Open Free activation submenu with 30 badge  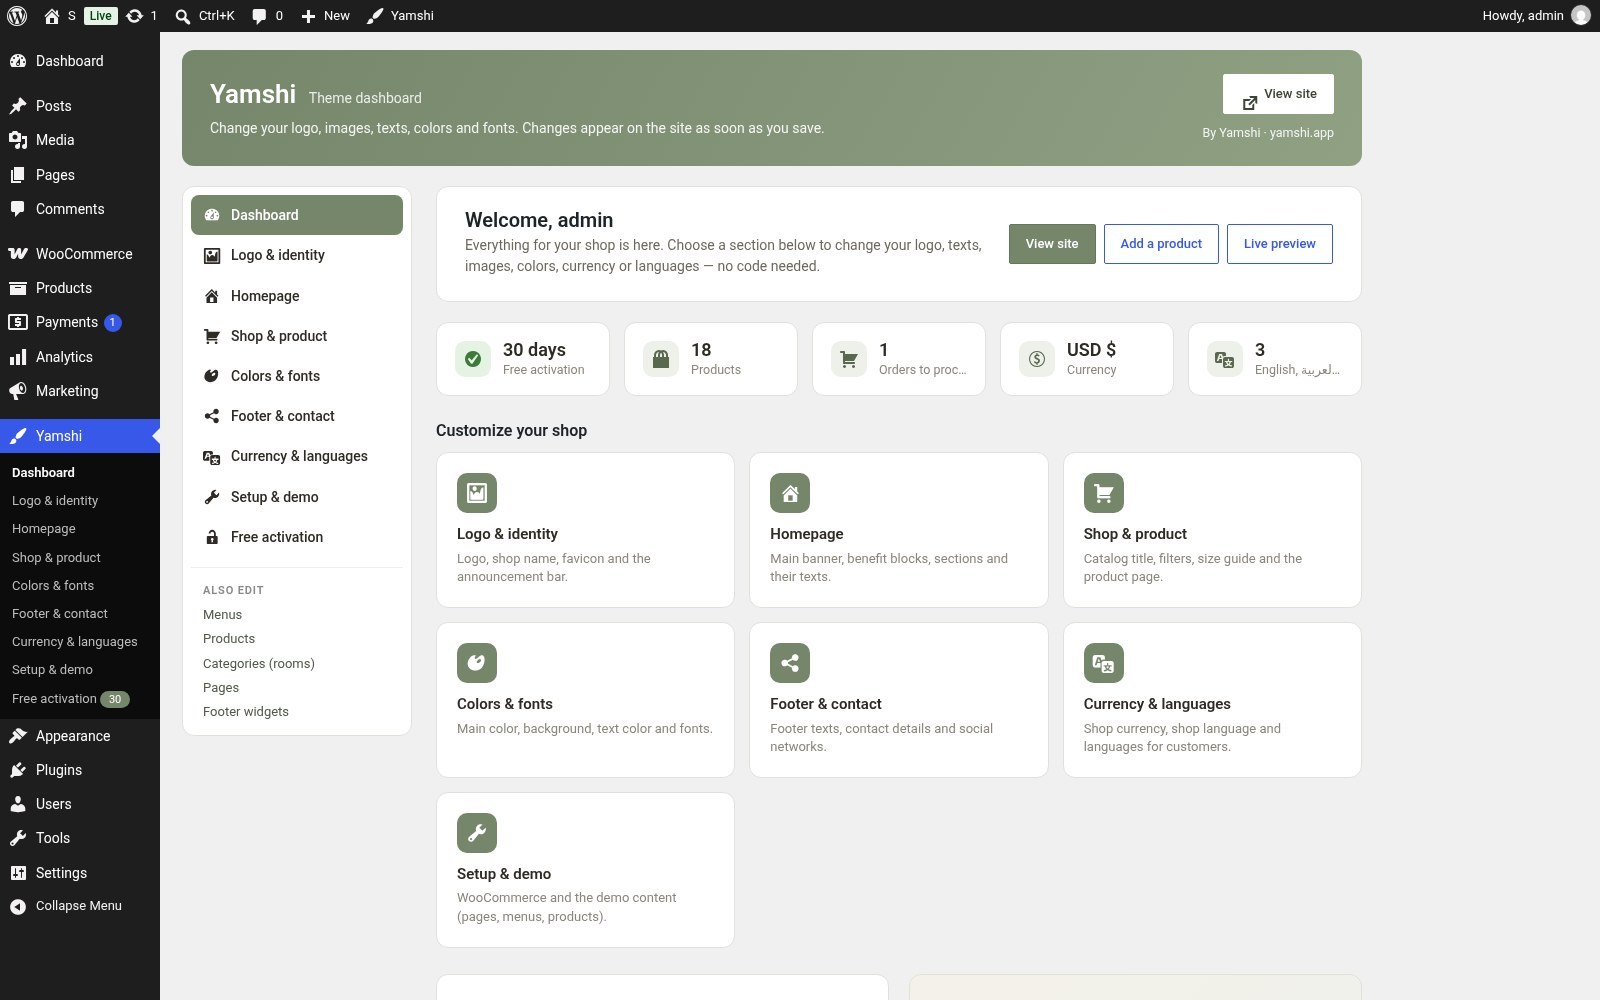point(80,699)
